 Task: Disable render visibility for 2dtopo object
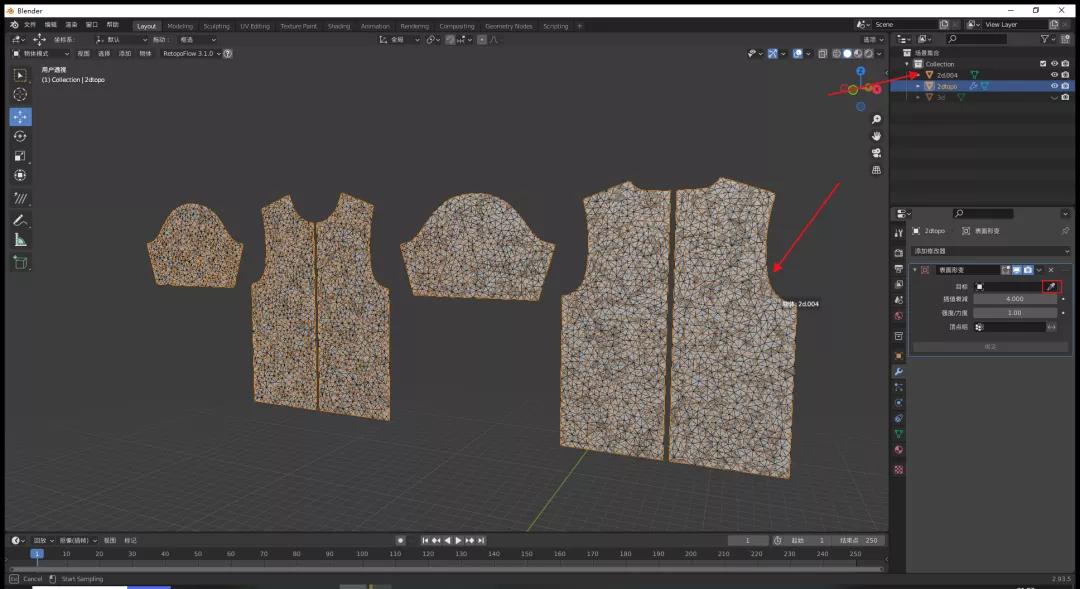coord(1064,85)
